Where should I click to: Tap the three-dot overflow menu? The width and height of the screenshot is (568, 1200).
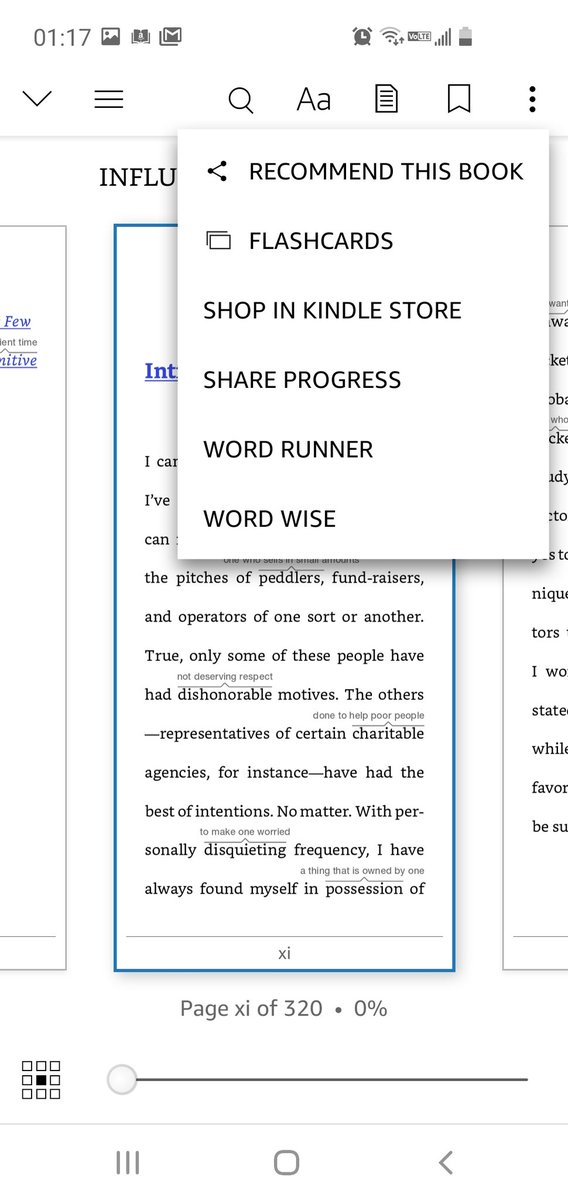[x=532, y=99]
